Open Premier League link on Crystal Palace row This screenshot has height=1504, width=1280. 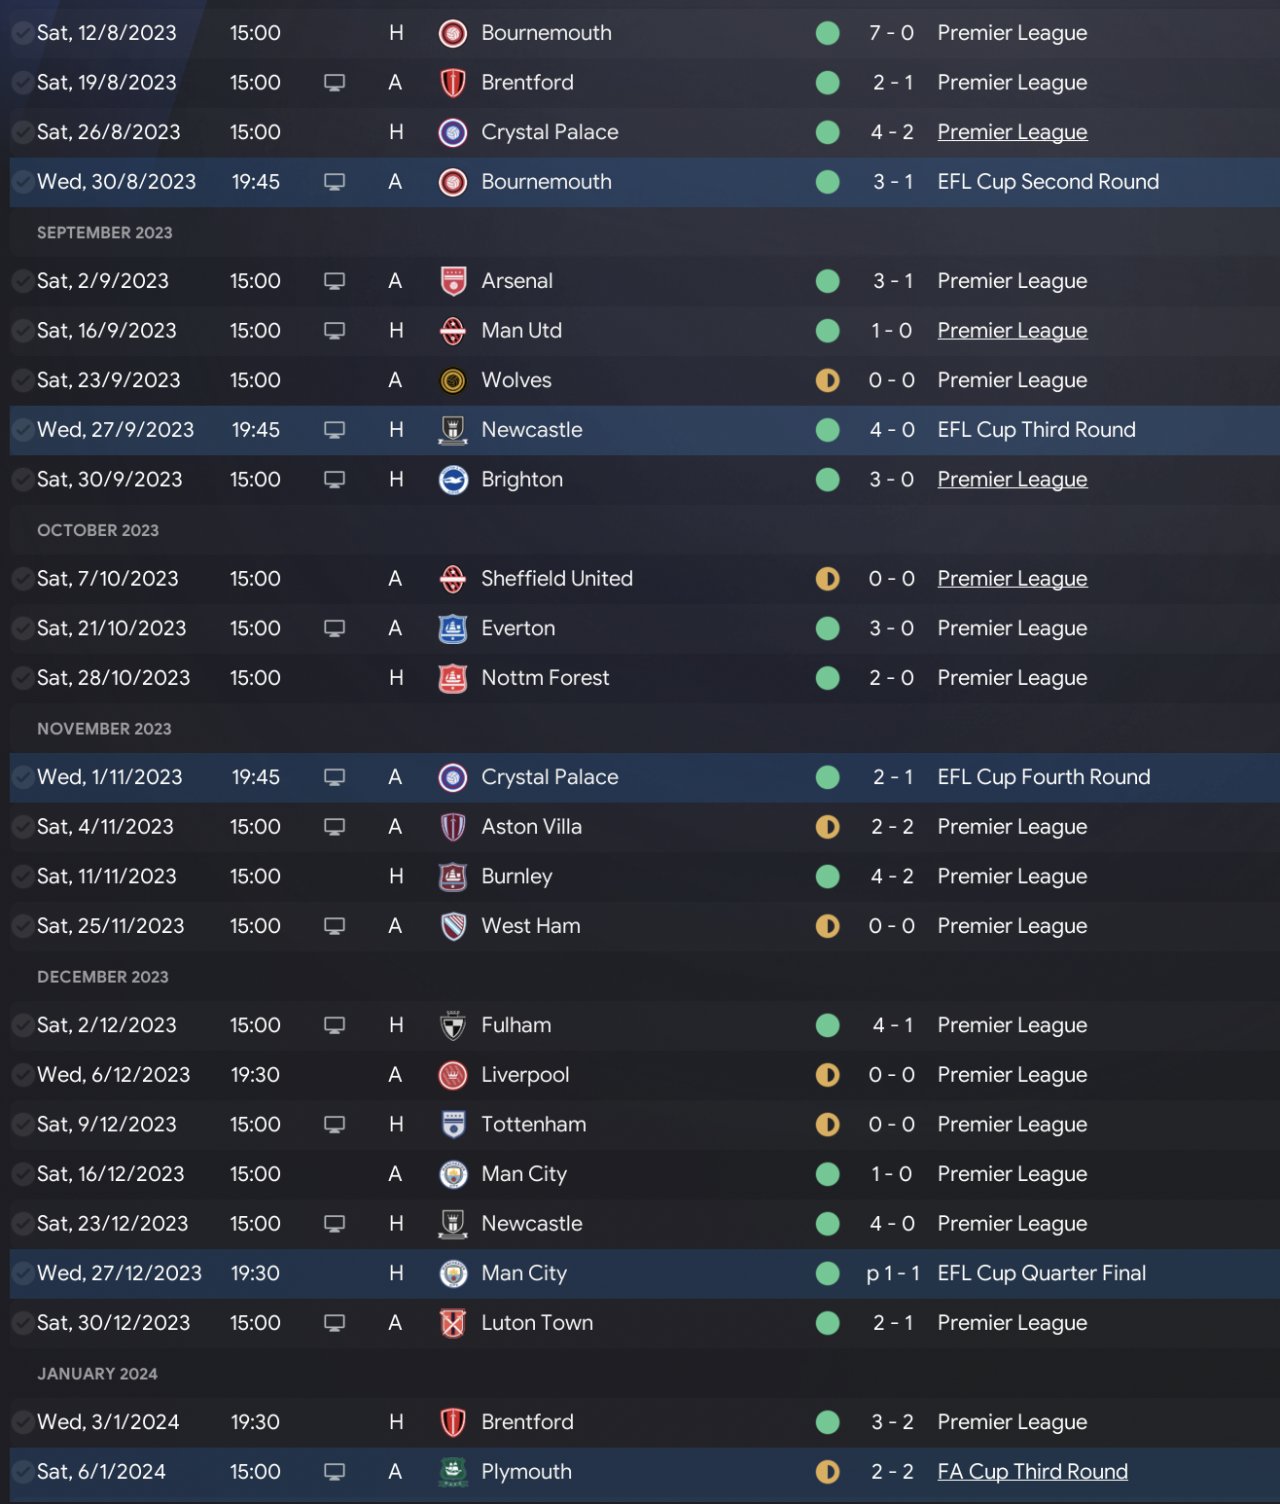(1012, 133)
